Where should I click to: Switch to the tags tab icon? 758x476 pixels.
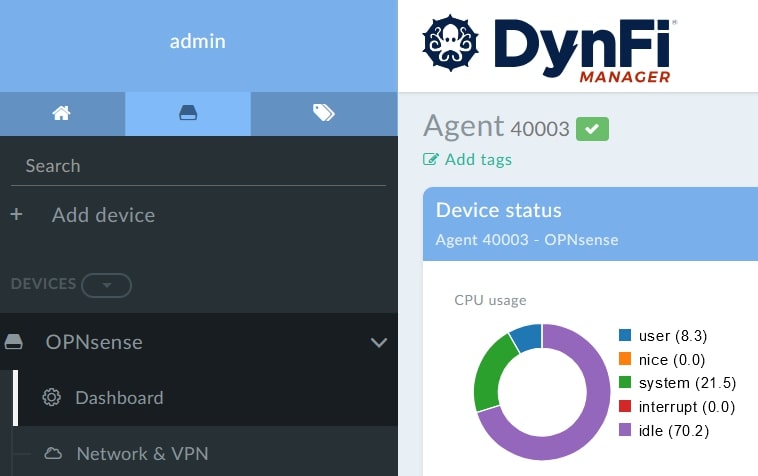[x=323, y=113]
